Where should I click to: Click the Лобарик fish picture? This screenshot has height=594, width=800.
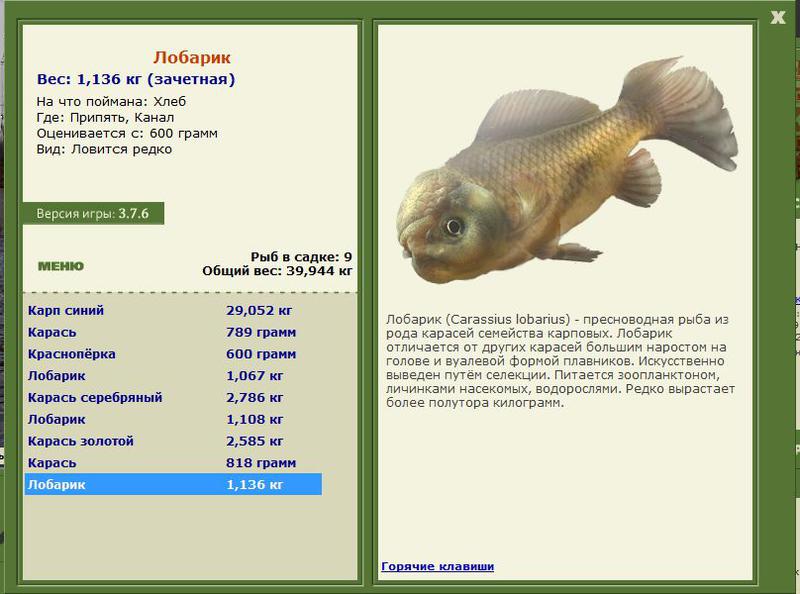(567, 170)
